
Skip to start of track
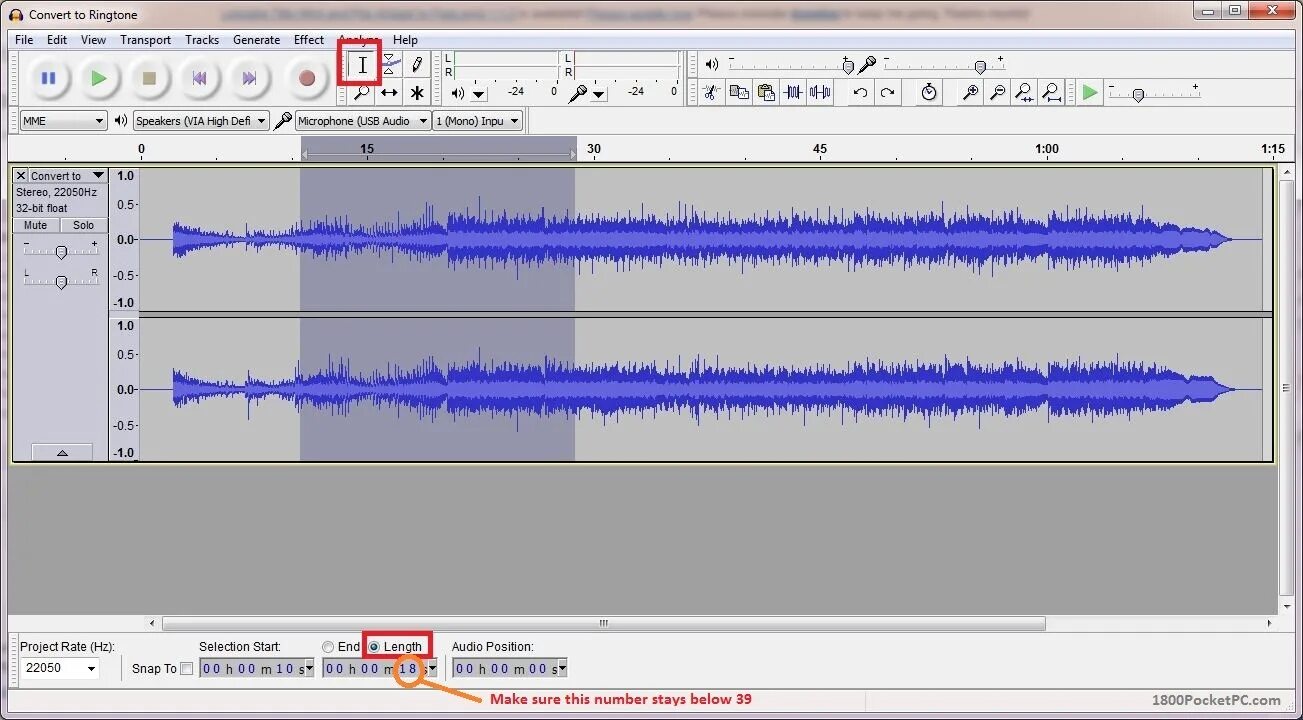click(199, 78)
